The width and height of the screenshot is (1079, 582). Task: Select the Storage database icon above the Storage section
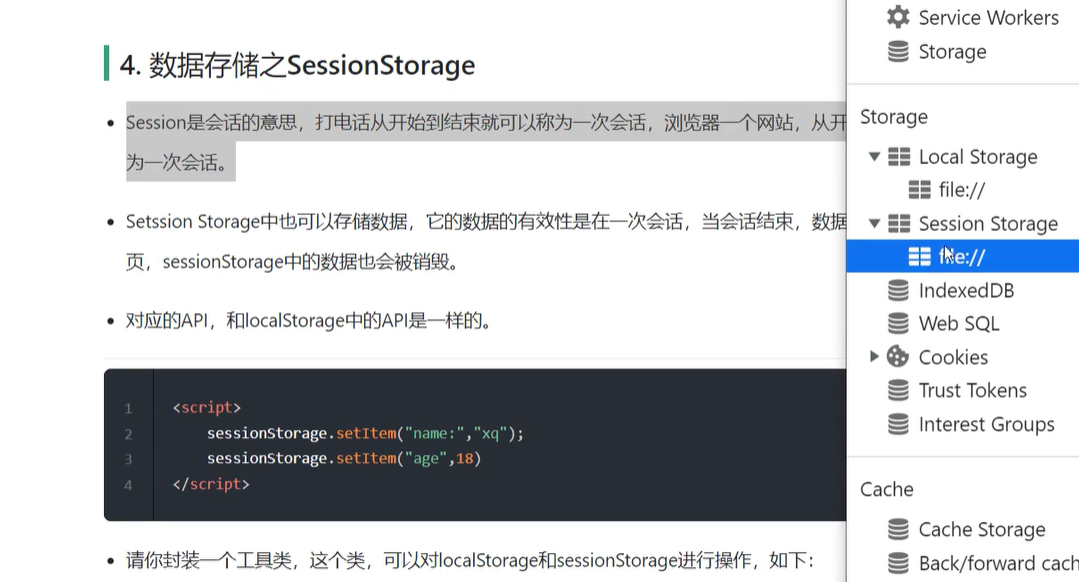[897, 51]
